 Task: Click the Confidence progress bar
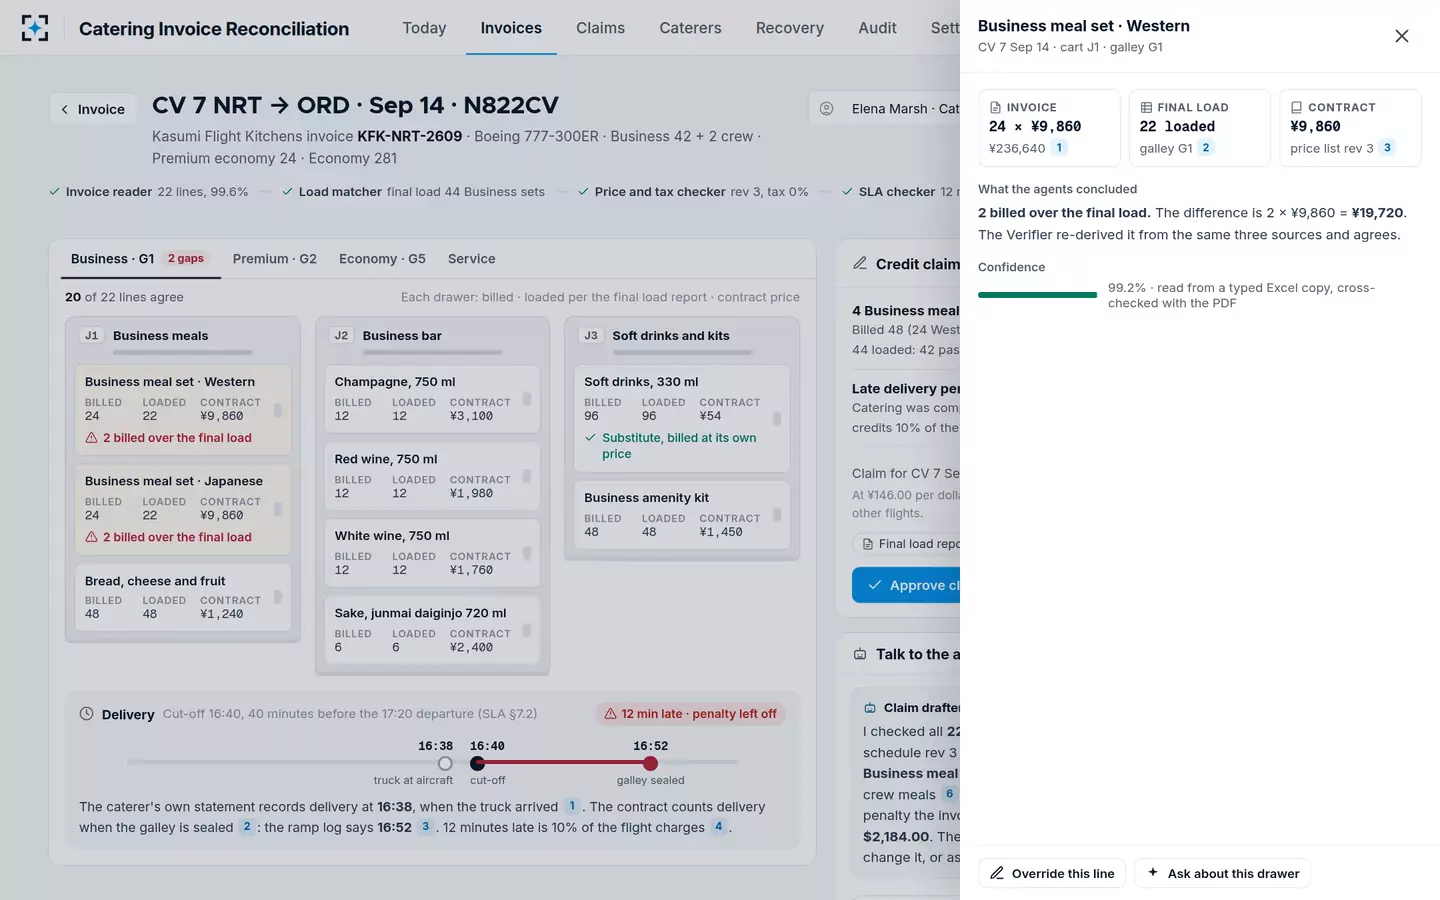pyautogui.click(x=1037, y=295)
